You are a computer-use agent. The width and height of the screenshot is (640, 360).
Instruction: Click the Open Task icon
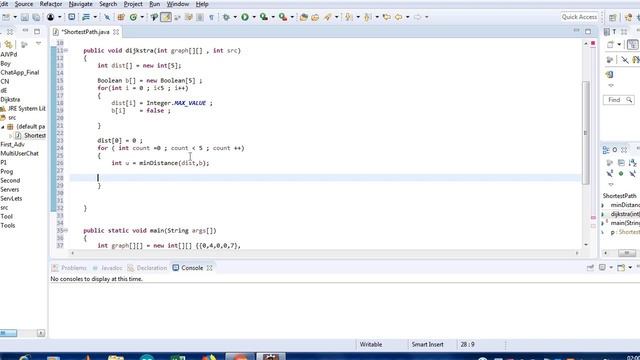click(x=315, y=17)
